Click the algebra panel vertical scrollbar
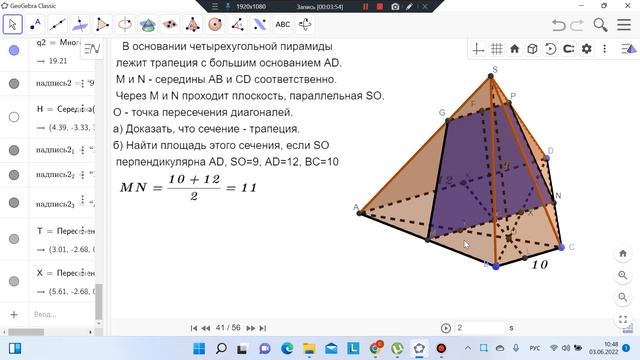640x360 pixels. click(99, 302)
